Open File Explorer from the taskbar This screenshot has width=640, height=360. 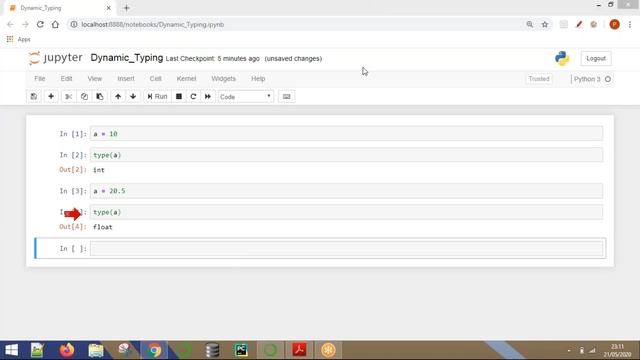pyautogui.click(x=96, y=350)
